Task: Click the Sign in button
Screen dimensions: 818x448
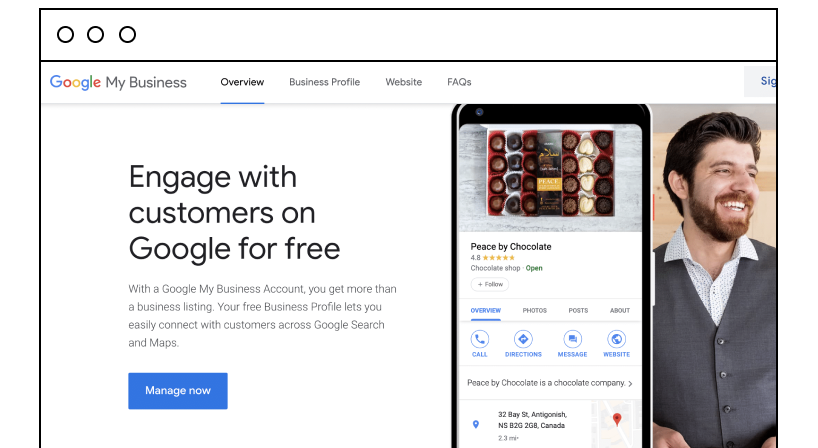Action: click(761, 81)
